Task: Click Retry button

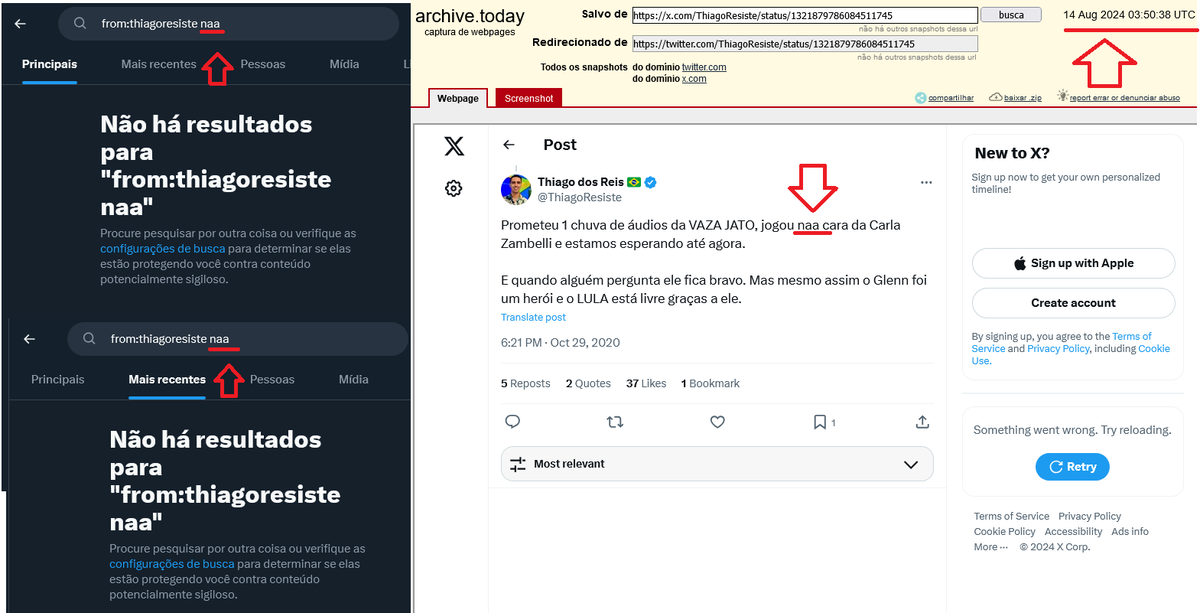Action: (1072, 466)
